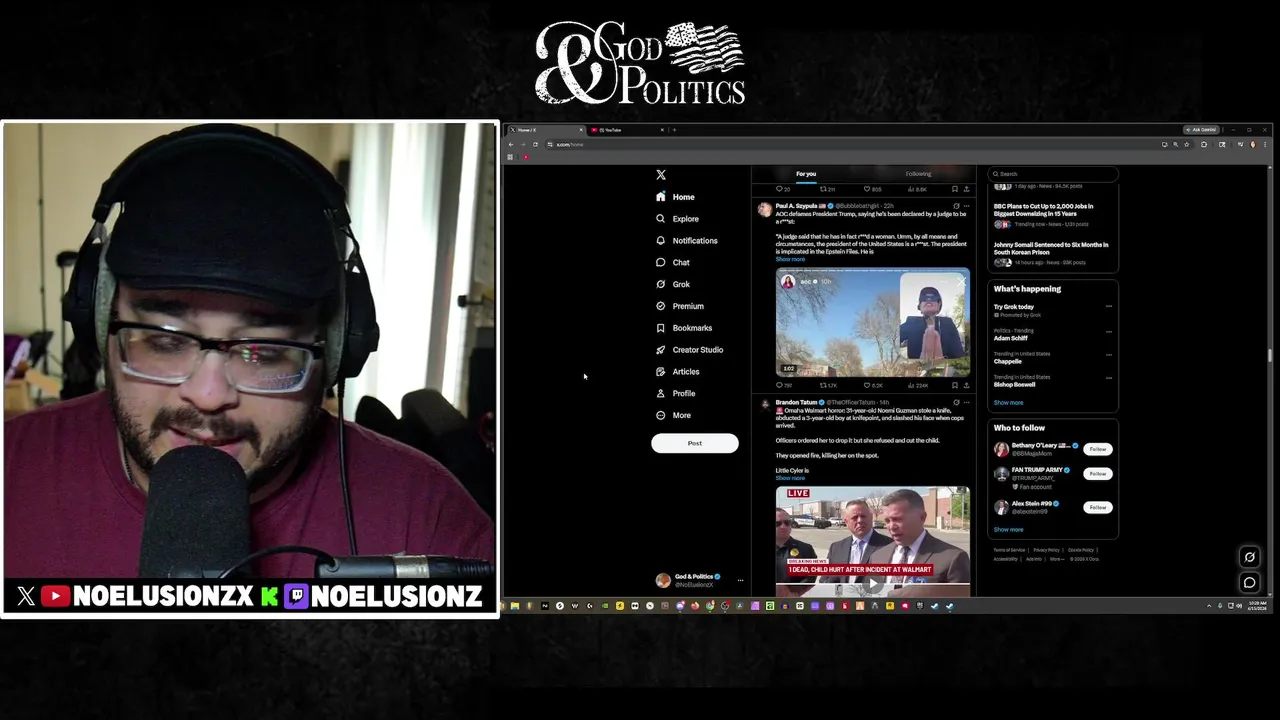Open Brandon Tatum's avatar
1280x720 pixels.
pyautogui.click(x=765, y=405)
